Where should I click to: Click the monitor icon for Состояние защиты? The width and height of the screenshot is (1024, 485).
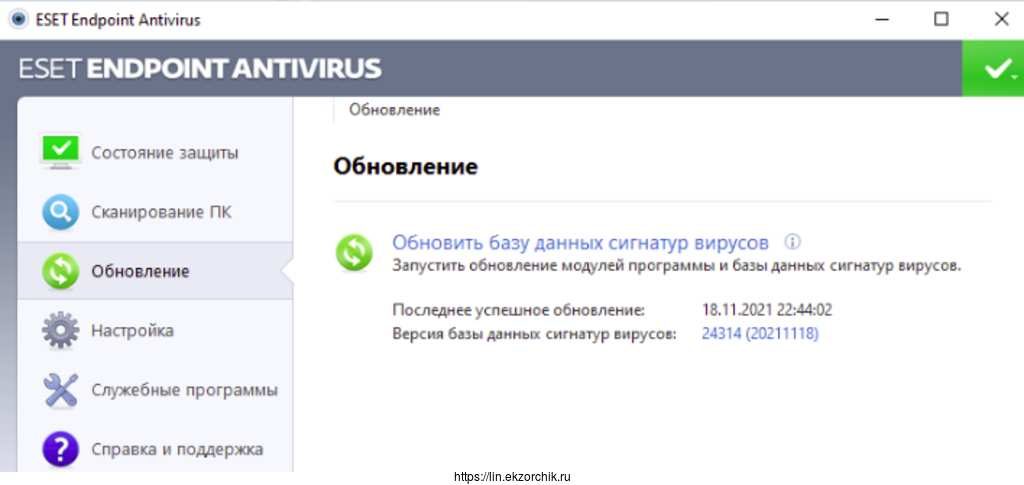[x=60, y=152]
